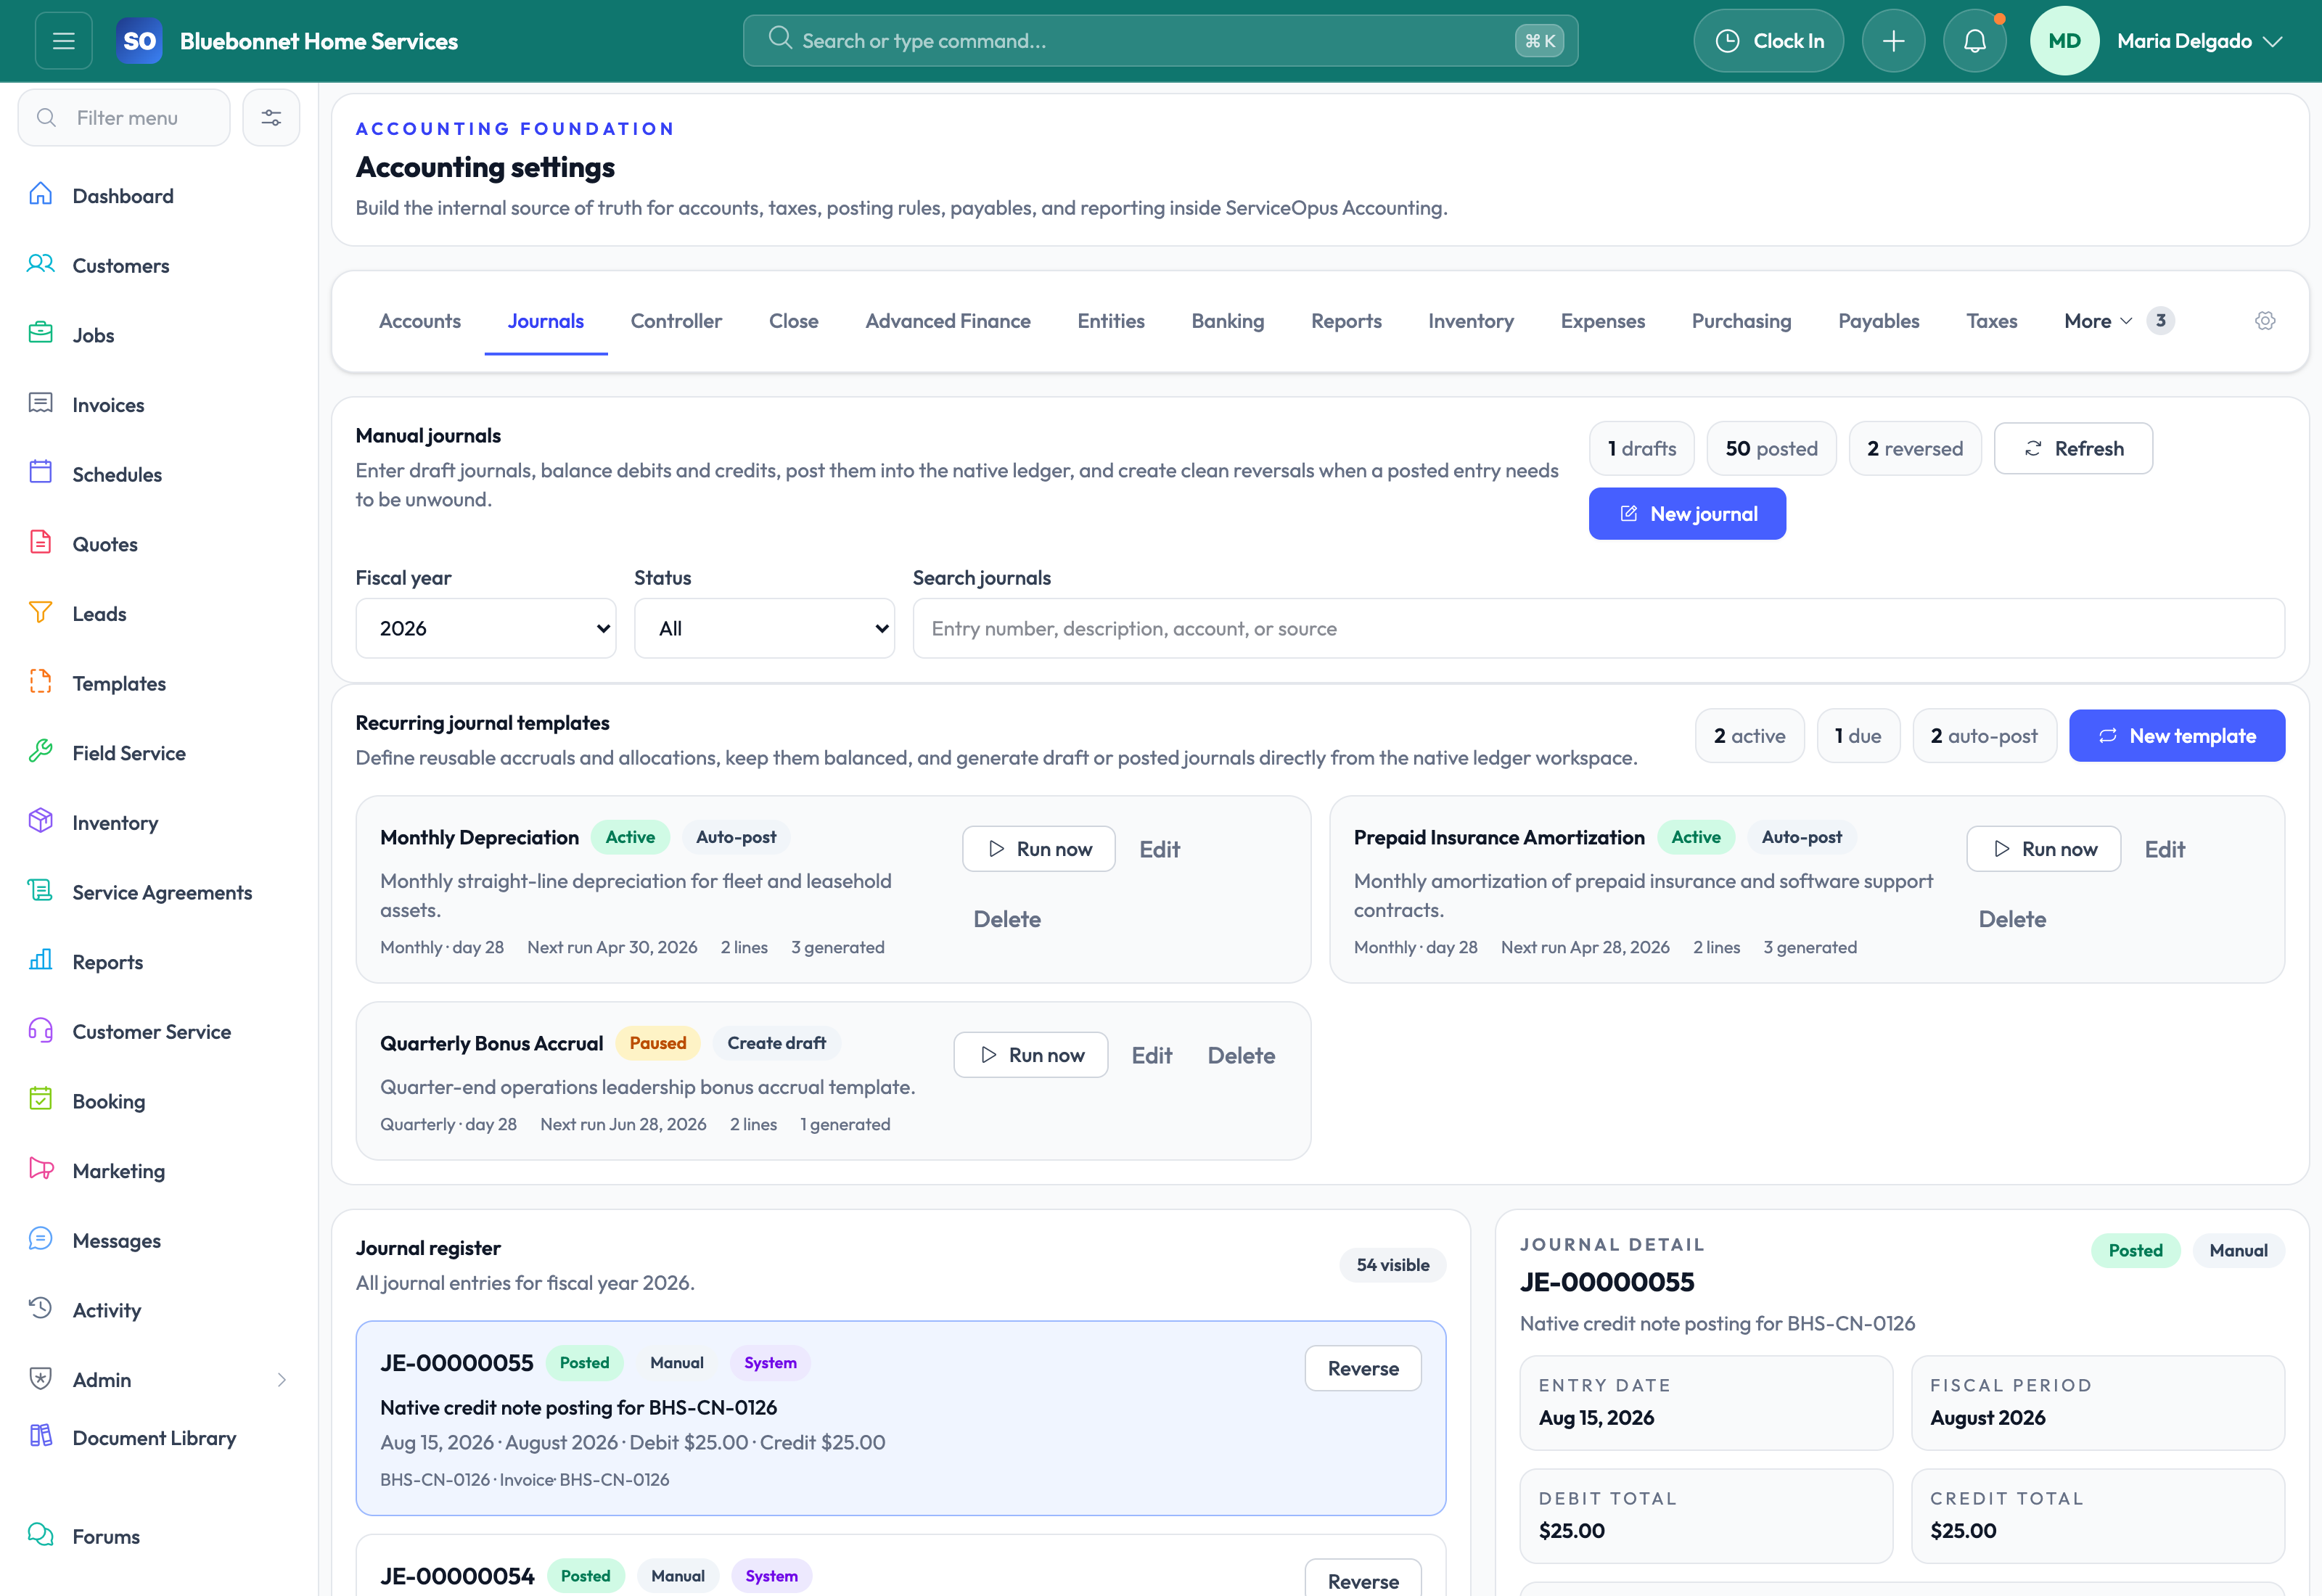The height and width of the screenshot is (1596, 2322).
Task: Click the Search or type command field
Action: click(x=1160, y=41)
